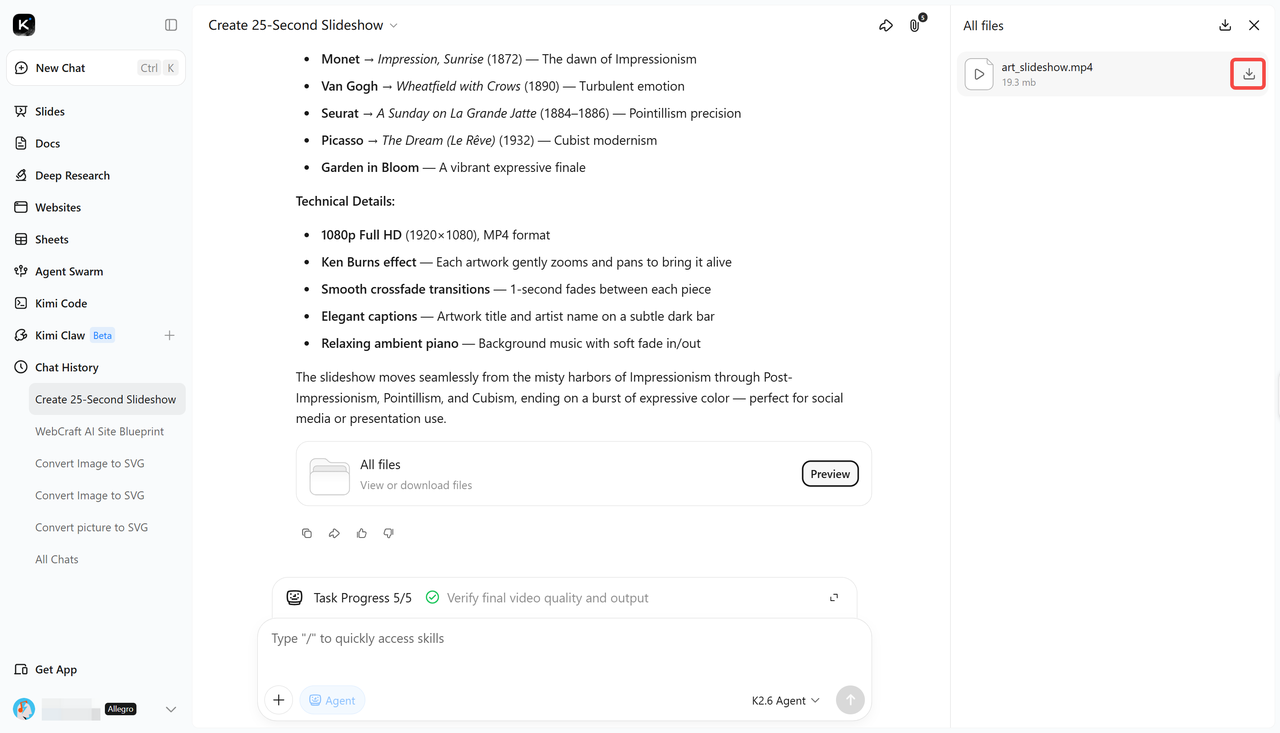Play the art_slideshow.mp4 preview icon
The width and height of the screenshot is (1280, 733).
(x=979, y=74)
